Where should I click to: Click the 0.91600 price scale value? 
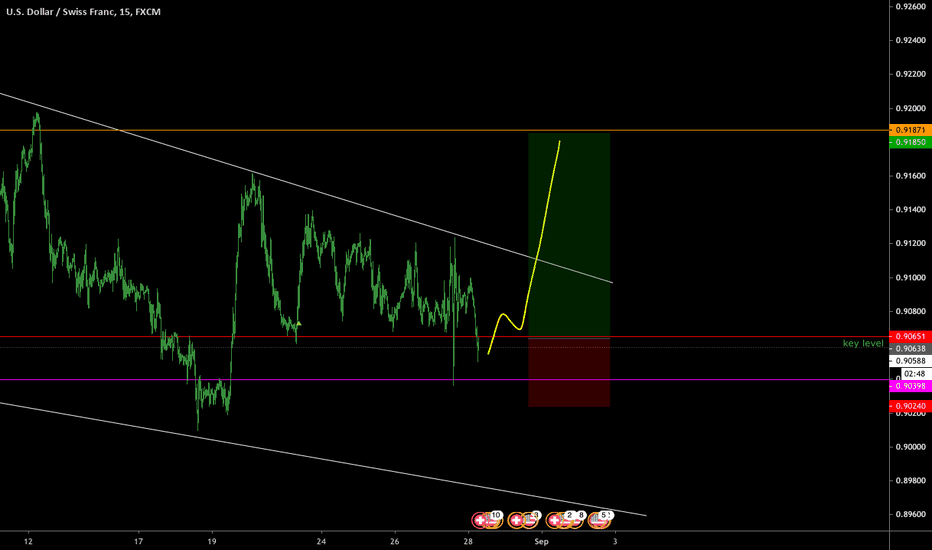[x=911, y=175]
